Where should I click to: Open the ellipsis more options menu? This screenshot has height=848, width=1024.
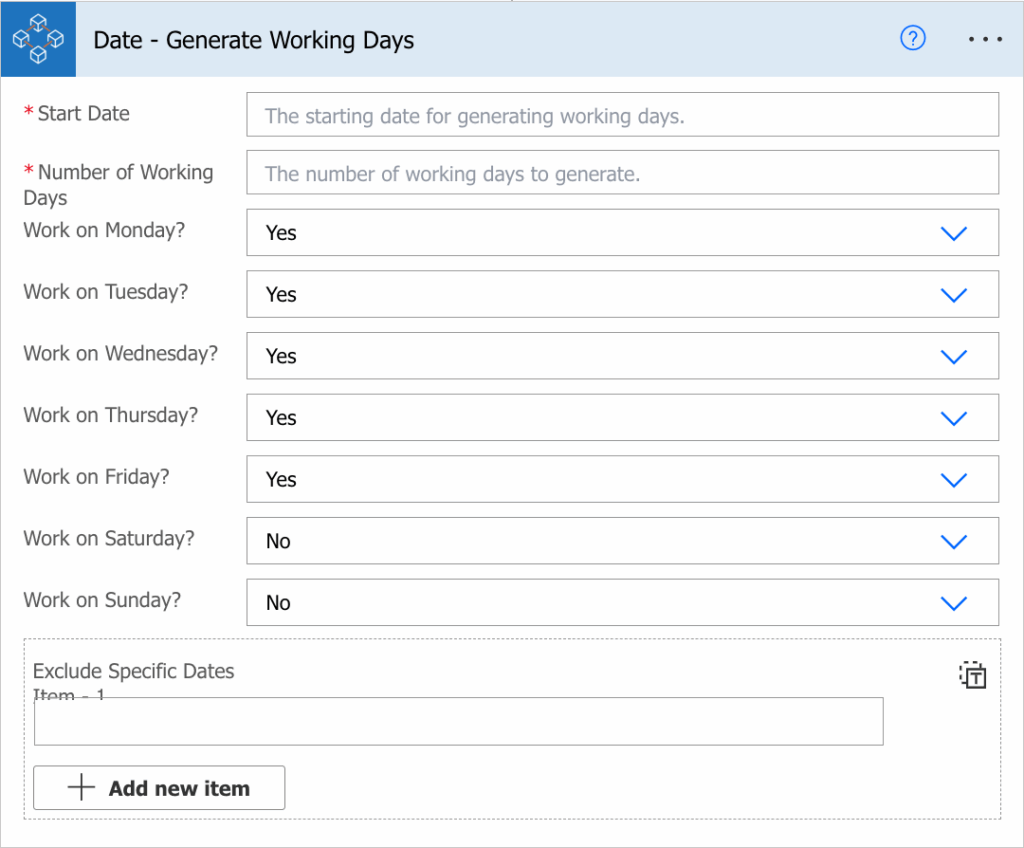(985, 39)
